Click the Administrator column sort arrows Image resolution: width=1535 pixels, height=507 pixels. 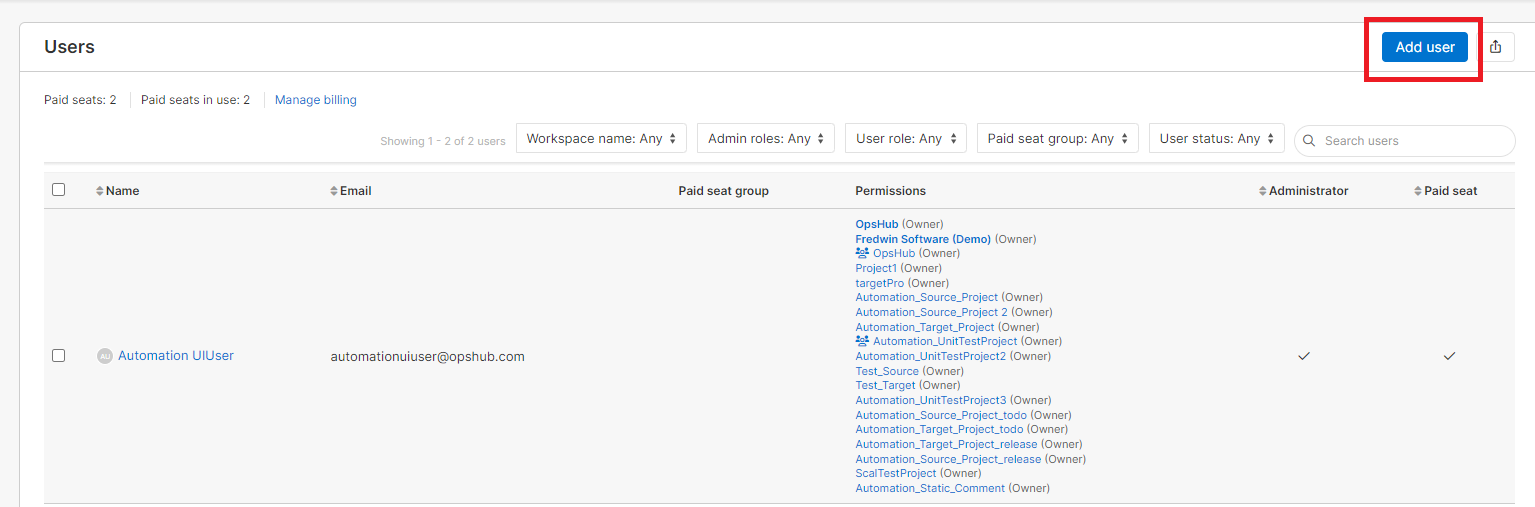(1263, 191)
